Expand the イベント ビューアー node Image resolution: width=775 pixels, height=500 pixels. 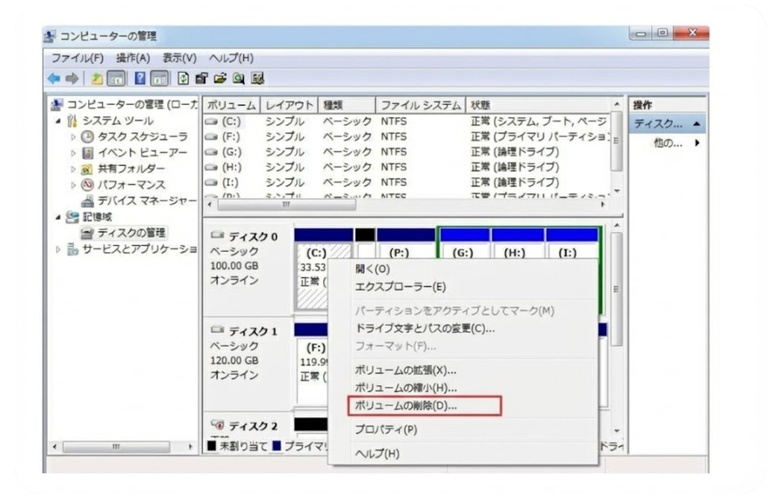point(73,153)
